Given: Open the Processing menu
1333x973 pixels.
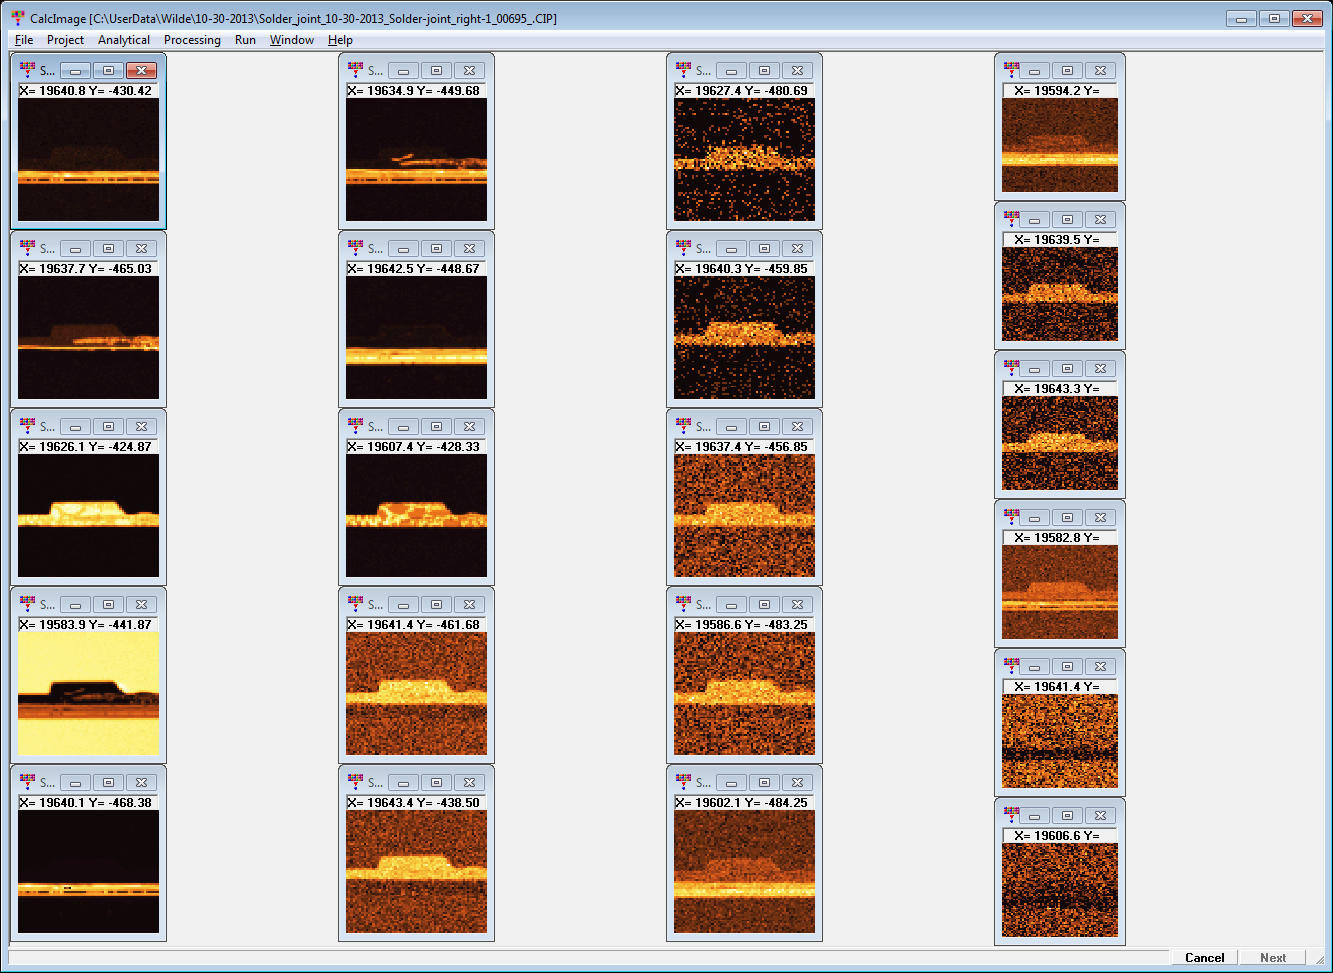Looking at the screenshot, I should pos(192,40).
